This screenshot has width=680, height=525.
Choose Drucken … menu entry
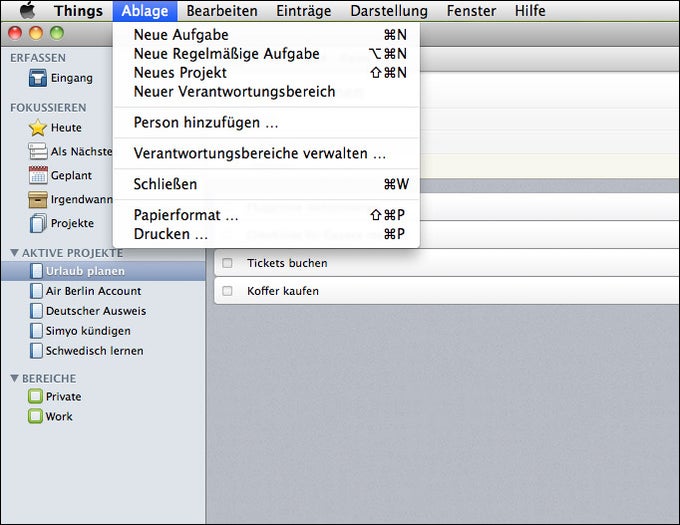click(x=266, y=234)
